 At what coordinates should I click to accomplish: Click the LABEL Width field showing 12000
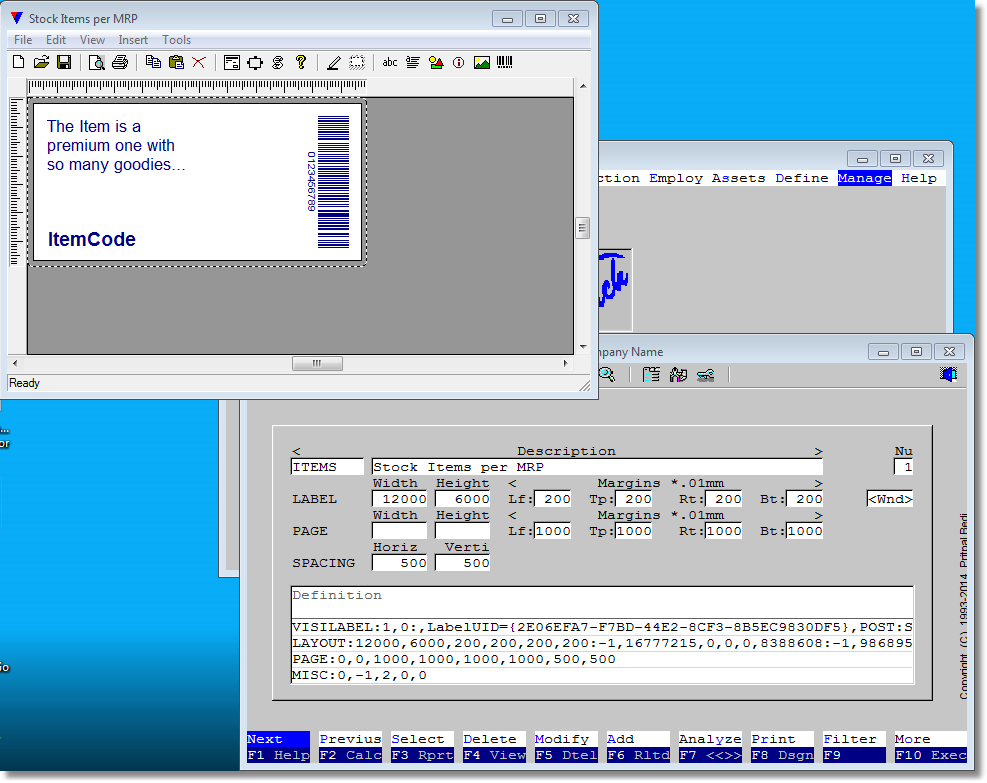(401, 498)
